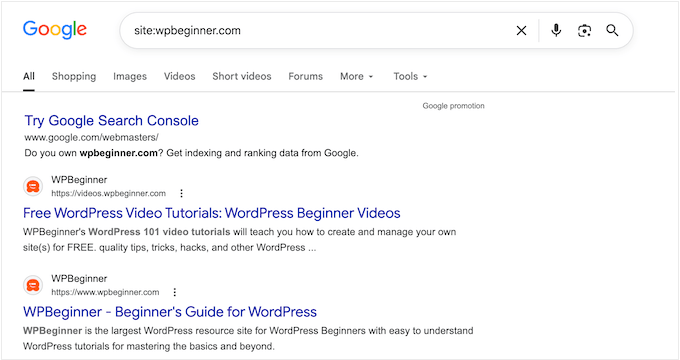Image resolution: width=680 pixels, height=360 pixels.
Task: Click the https://www.wpbeginner.com URL
Action: pos(105,292)
